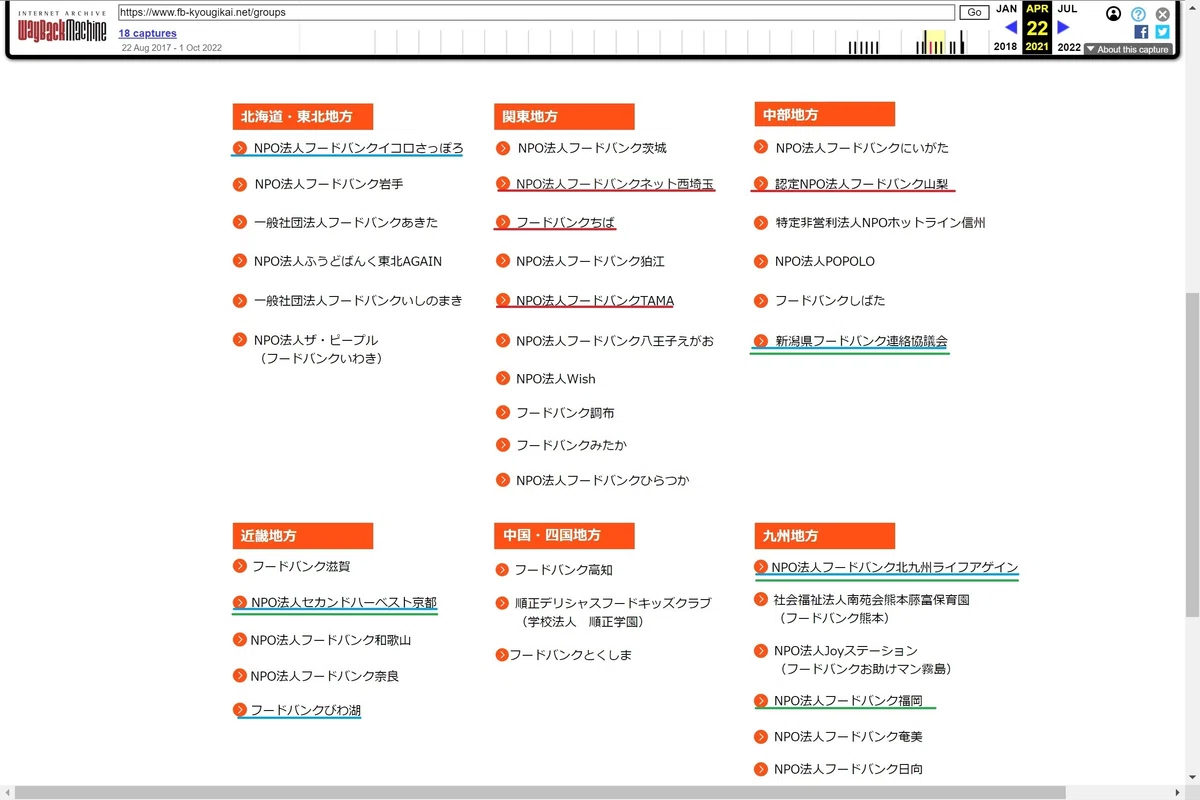Viewport: 1200px width, 800px height.
Task: Open the 18 captures link
Action: [147, 33]
